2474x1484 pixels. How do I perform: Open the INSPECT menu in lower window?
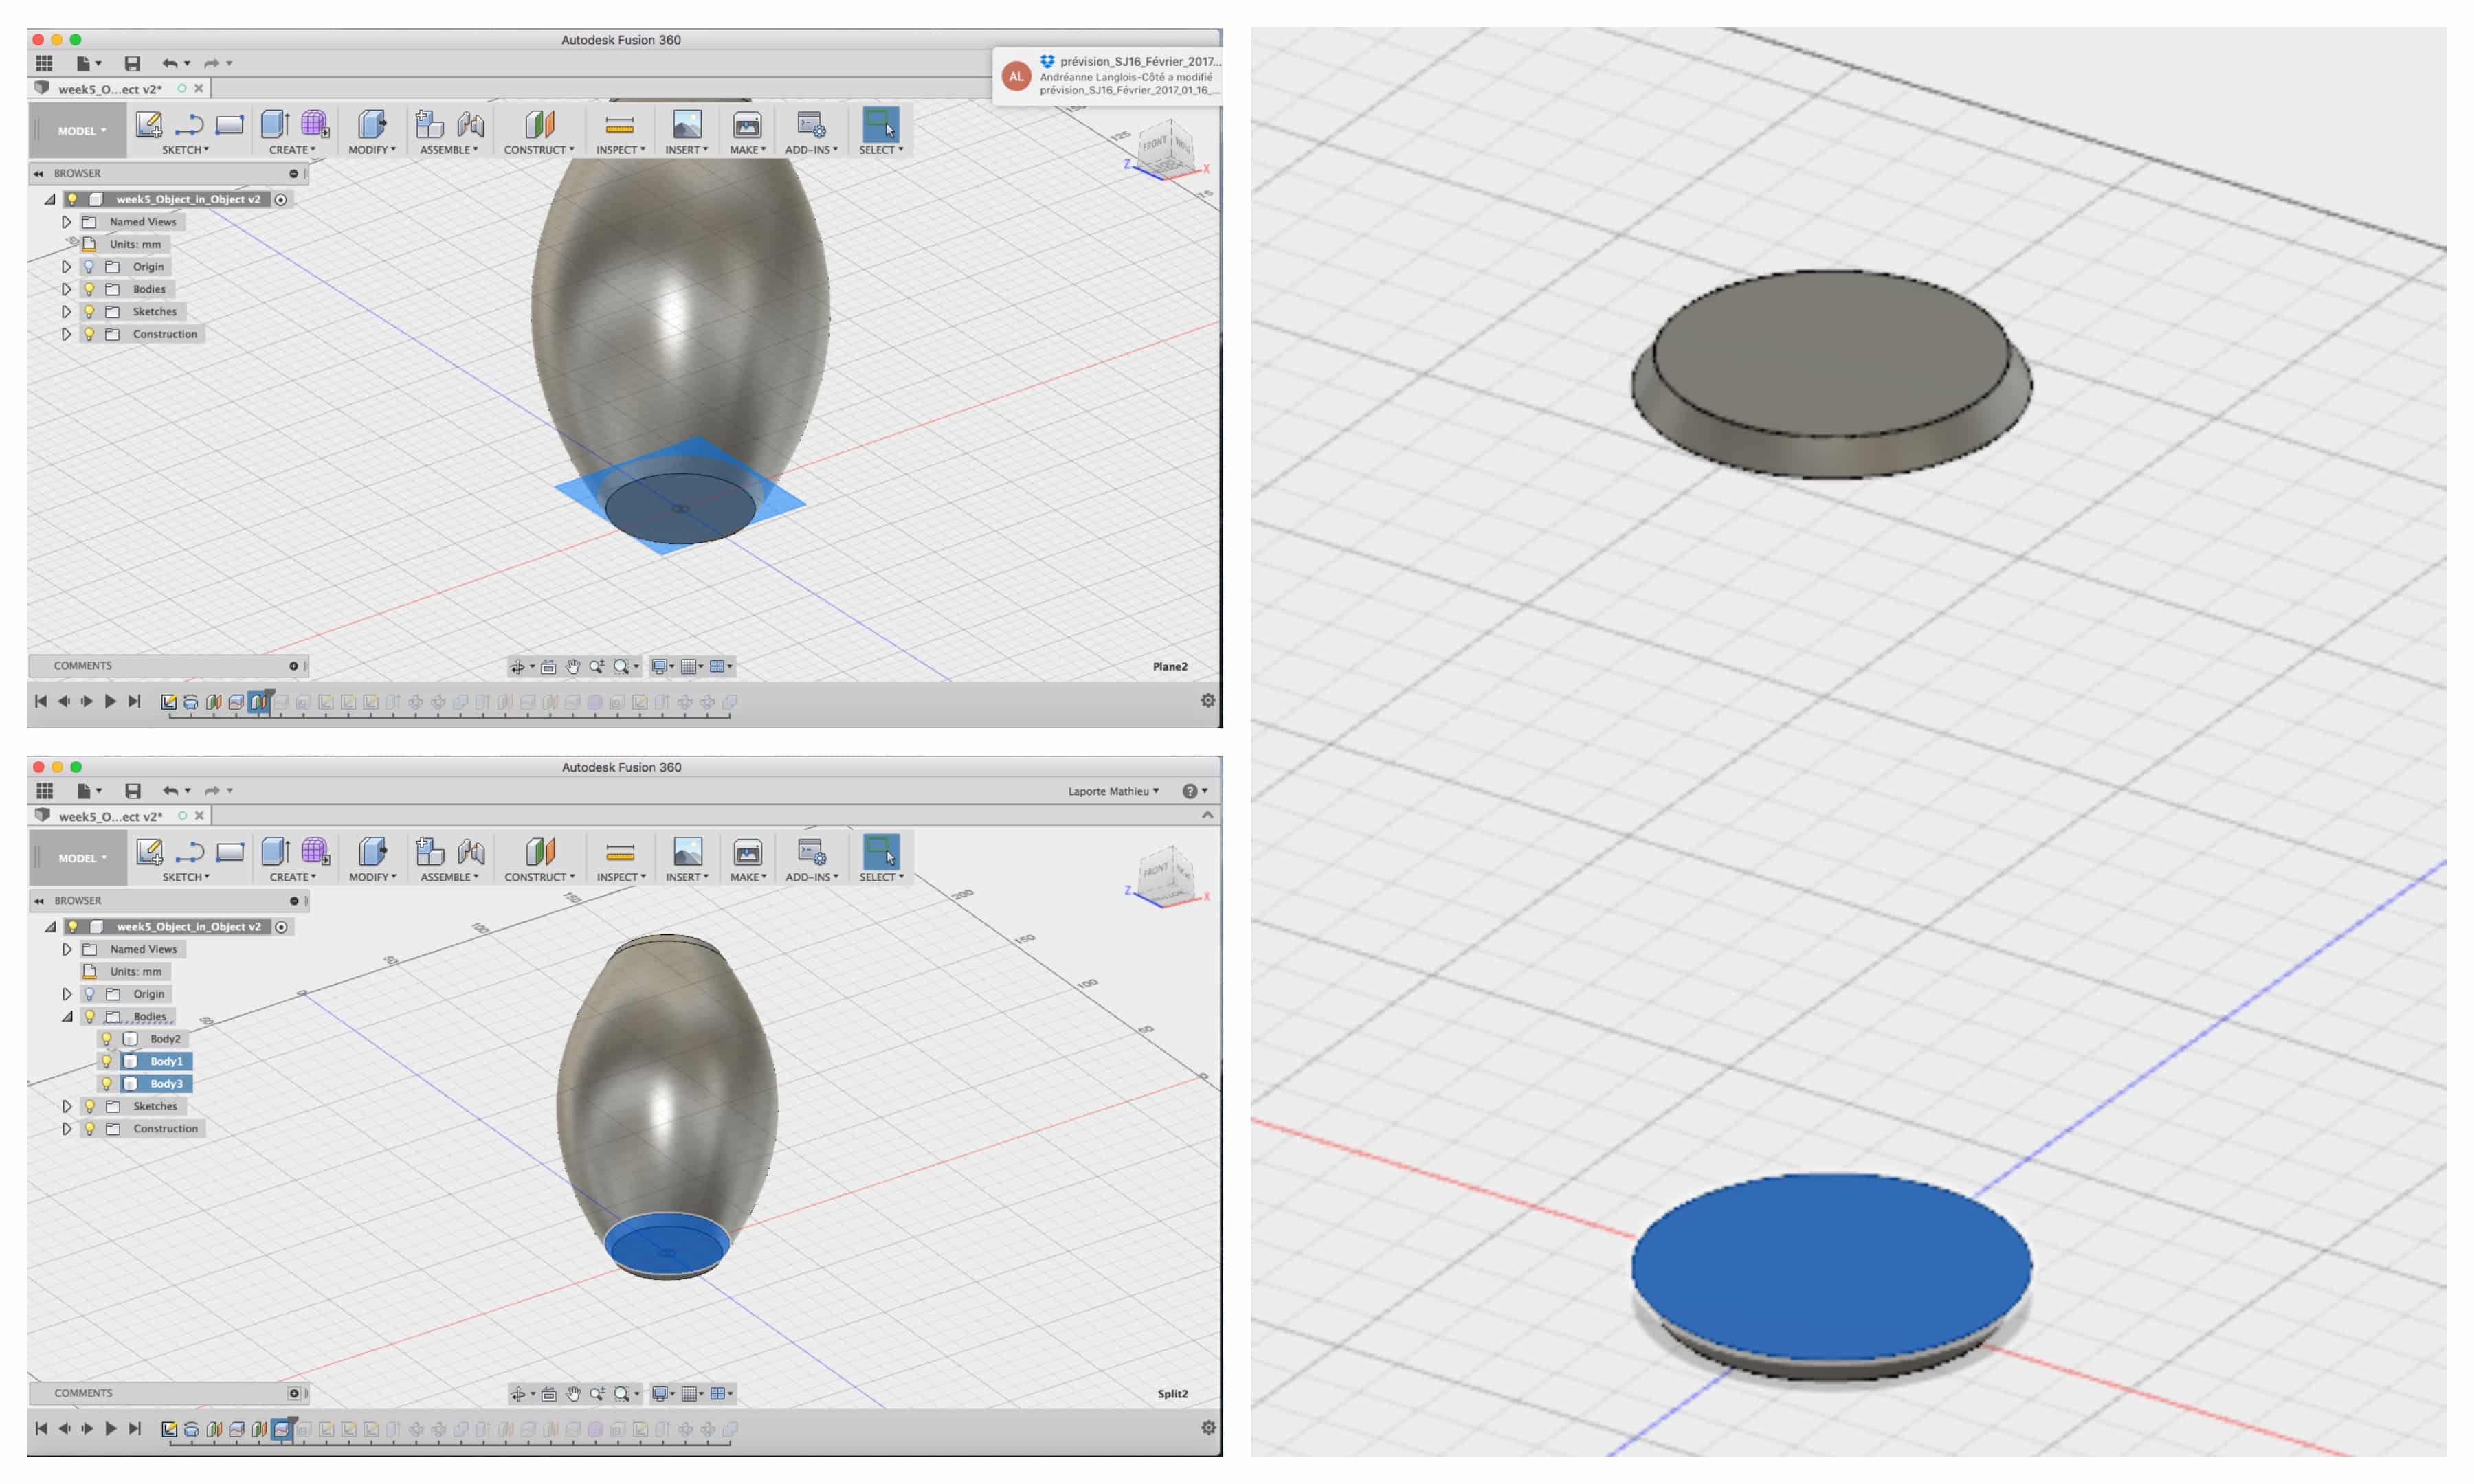(x=621, y=876)
